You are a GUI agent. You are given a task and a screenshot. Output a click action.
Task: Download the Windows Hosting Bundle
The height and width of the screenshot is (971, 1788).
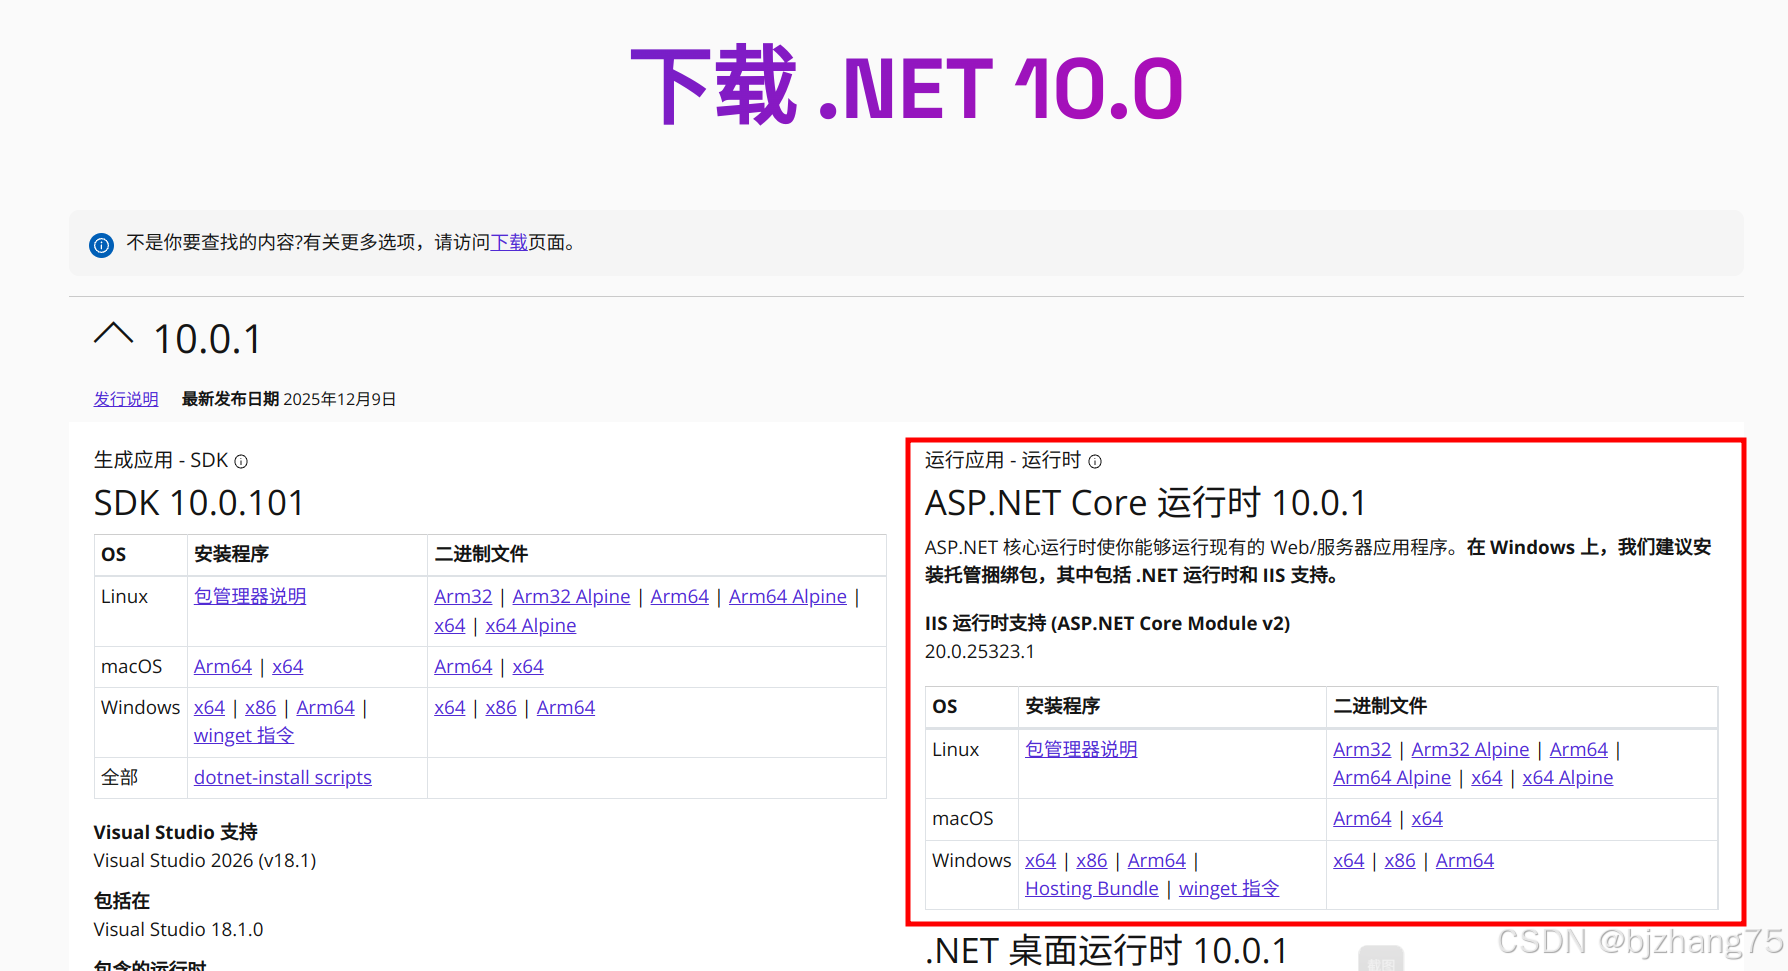coord(1092,888)
